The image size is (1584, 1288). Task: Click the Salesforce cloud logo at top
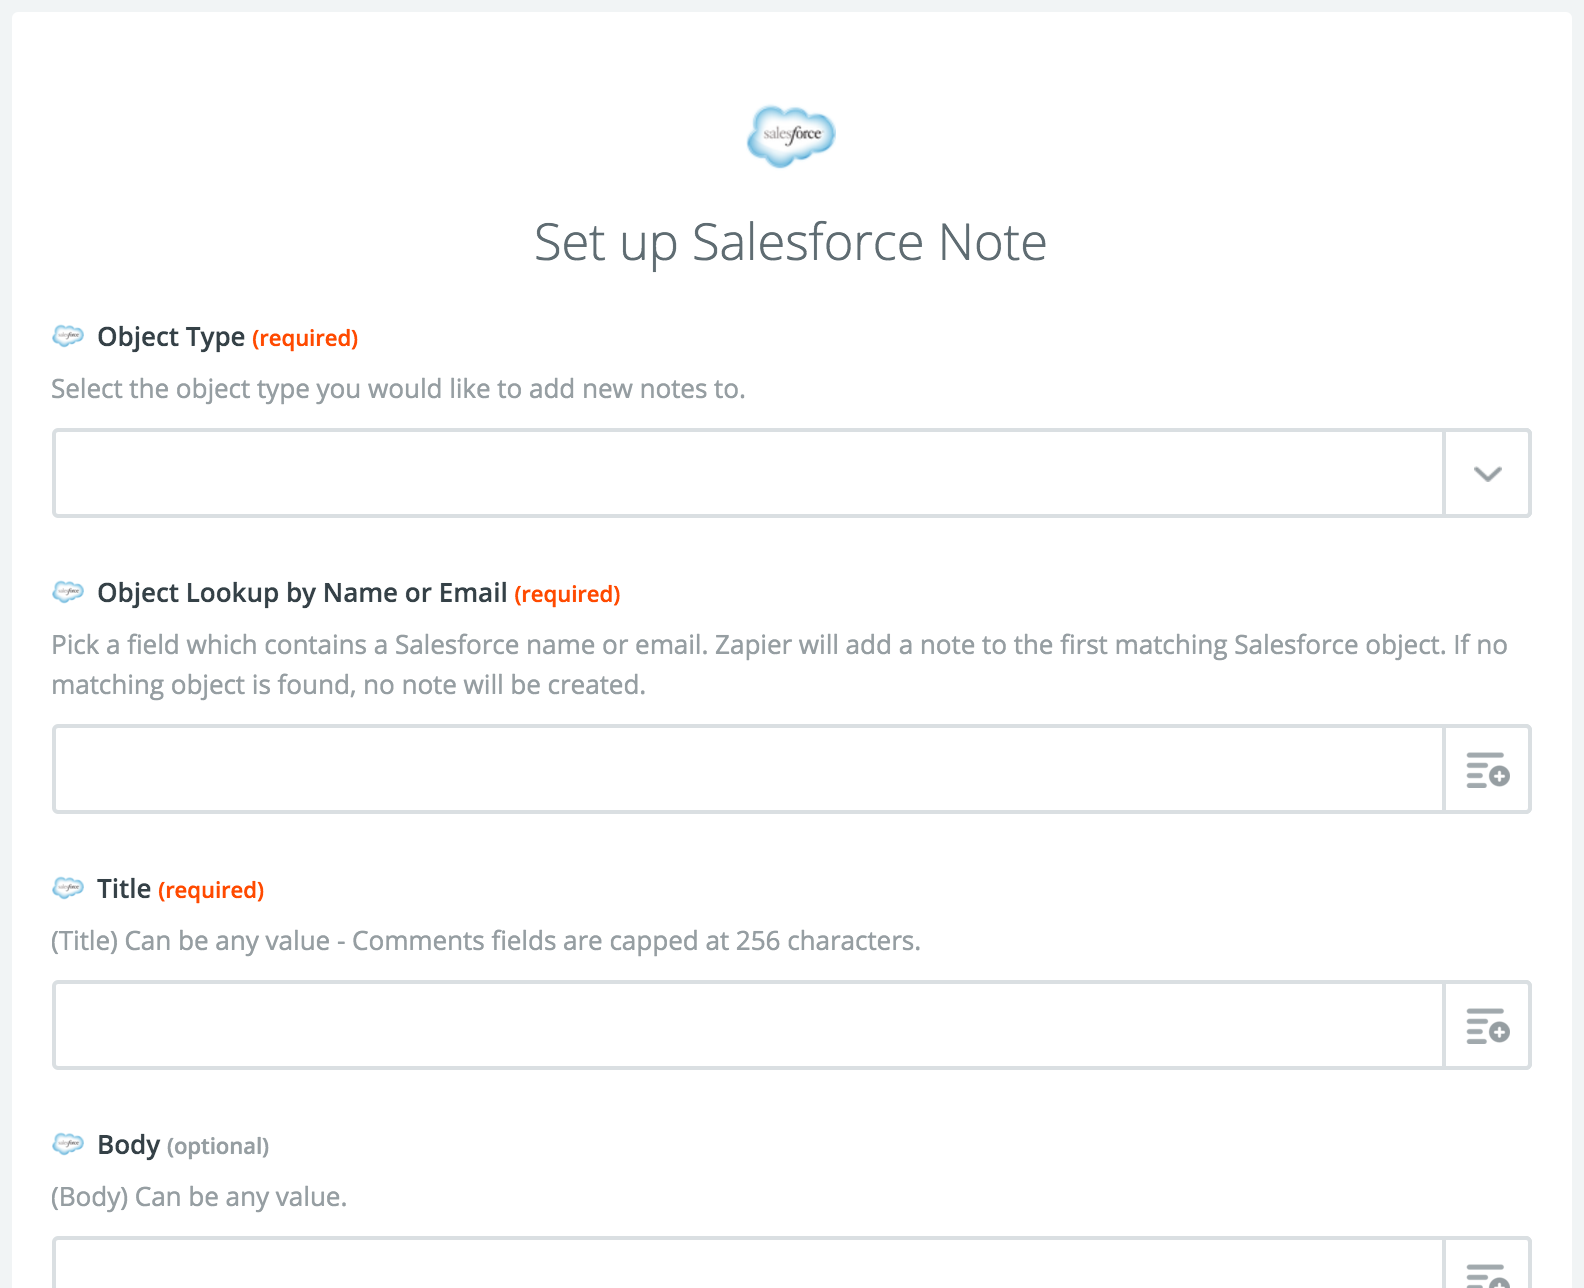pyautogui.click(x=791, y=136)
